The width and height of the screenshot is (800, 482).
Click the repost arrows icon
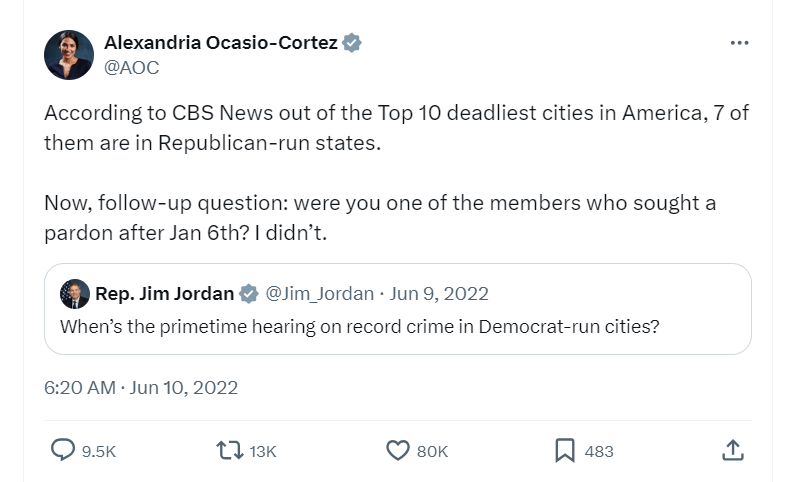[230, 451]
